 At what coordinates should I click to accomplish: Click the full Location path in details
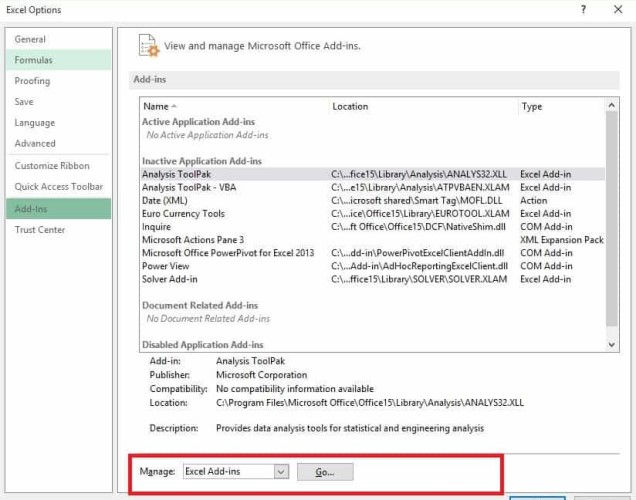click(370, 403)
